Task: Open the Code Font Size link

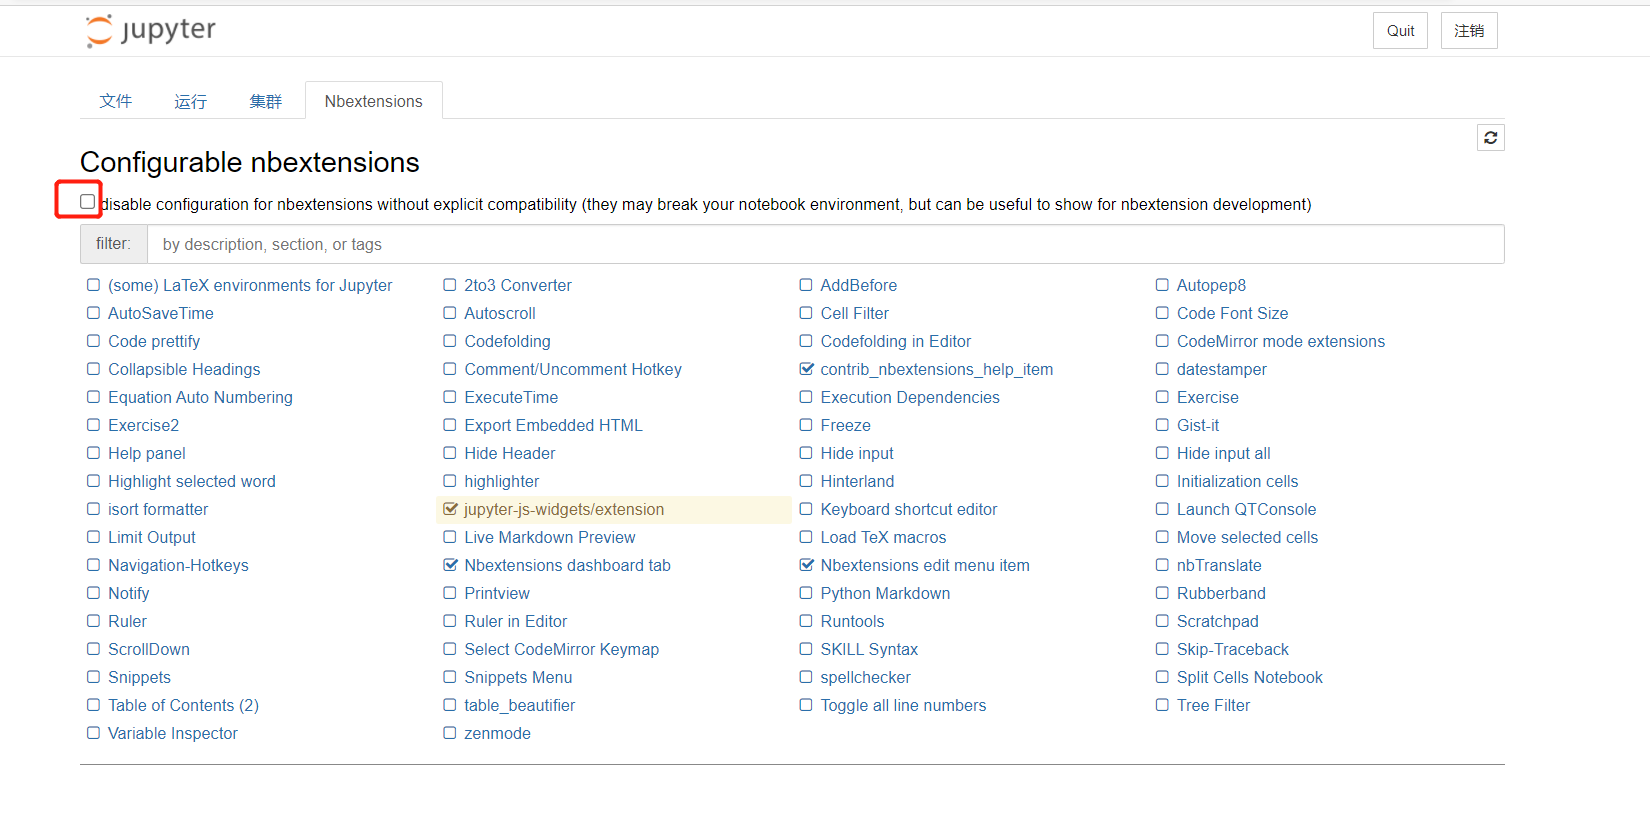Action: [x=1232, y=313]
